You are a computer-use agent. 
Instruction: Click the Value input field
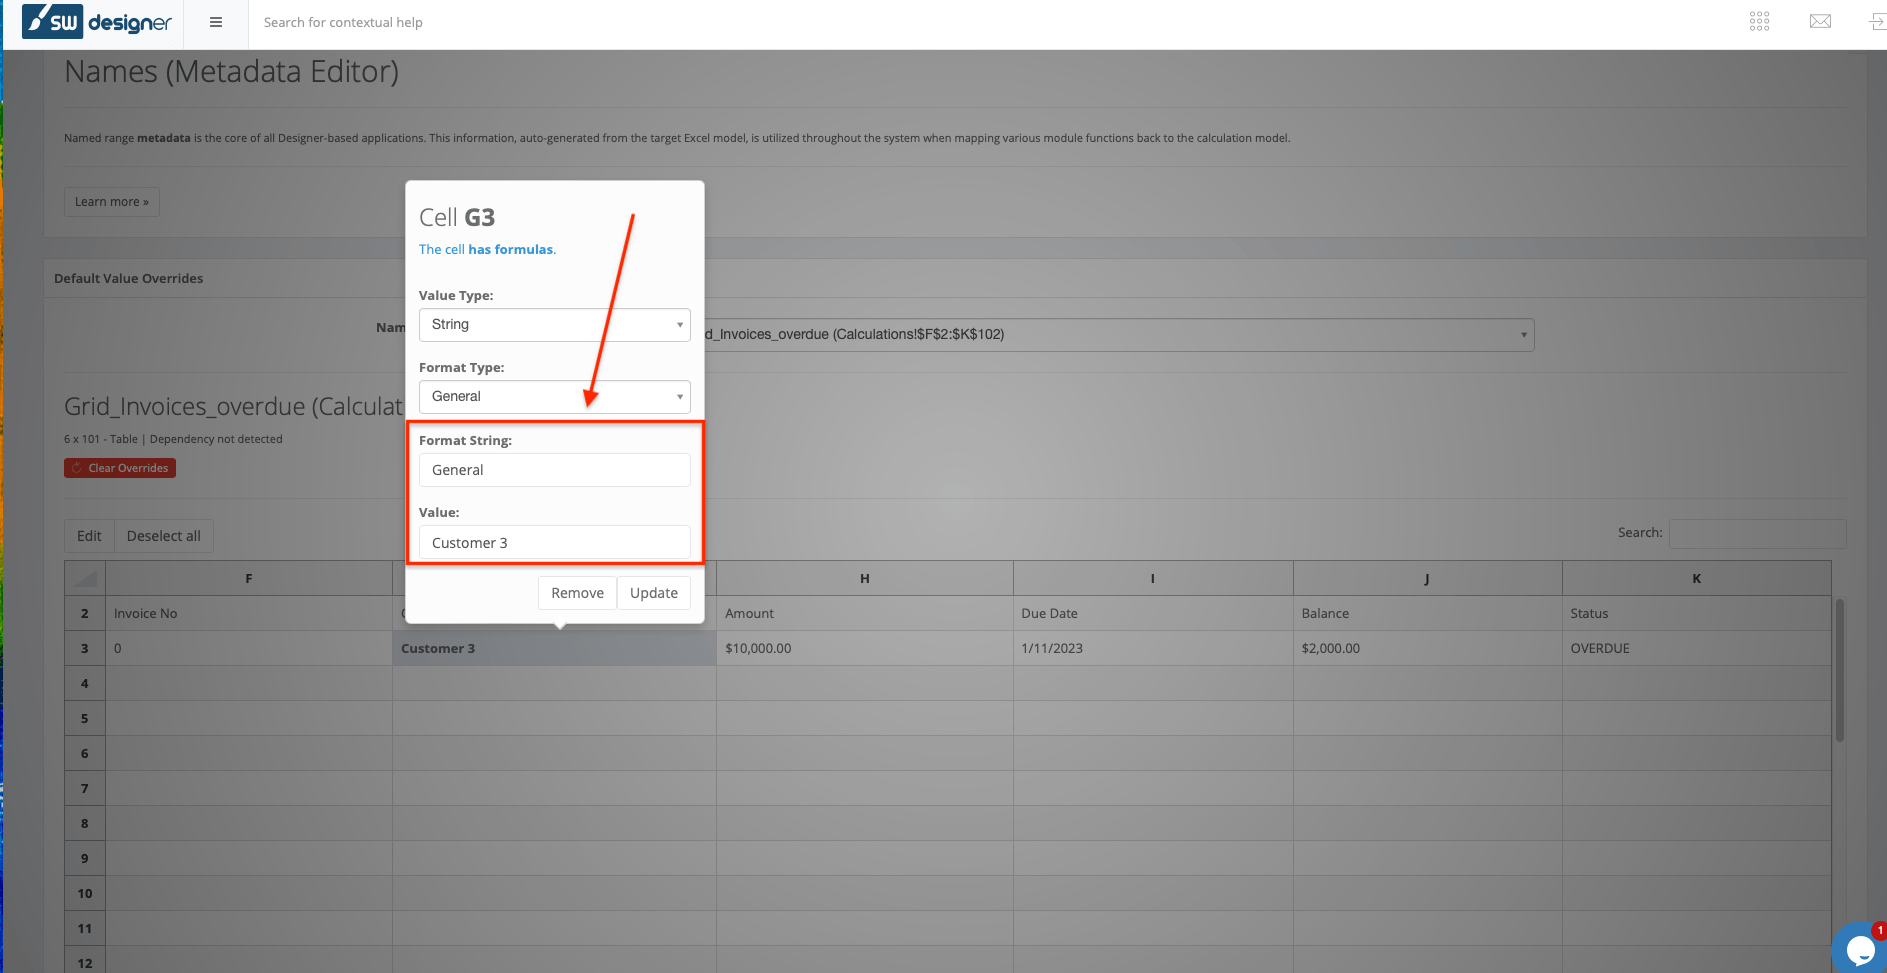[554, 543]
